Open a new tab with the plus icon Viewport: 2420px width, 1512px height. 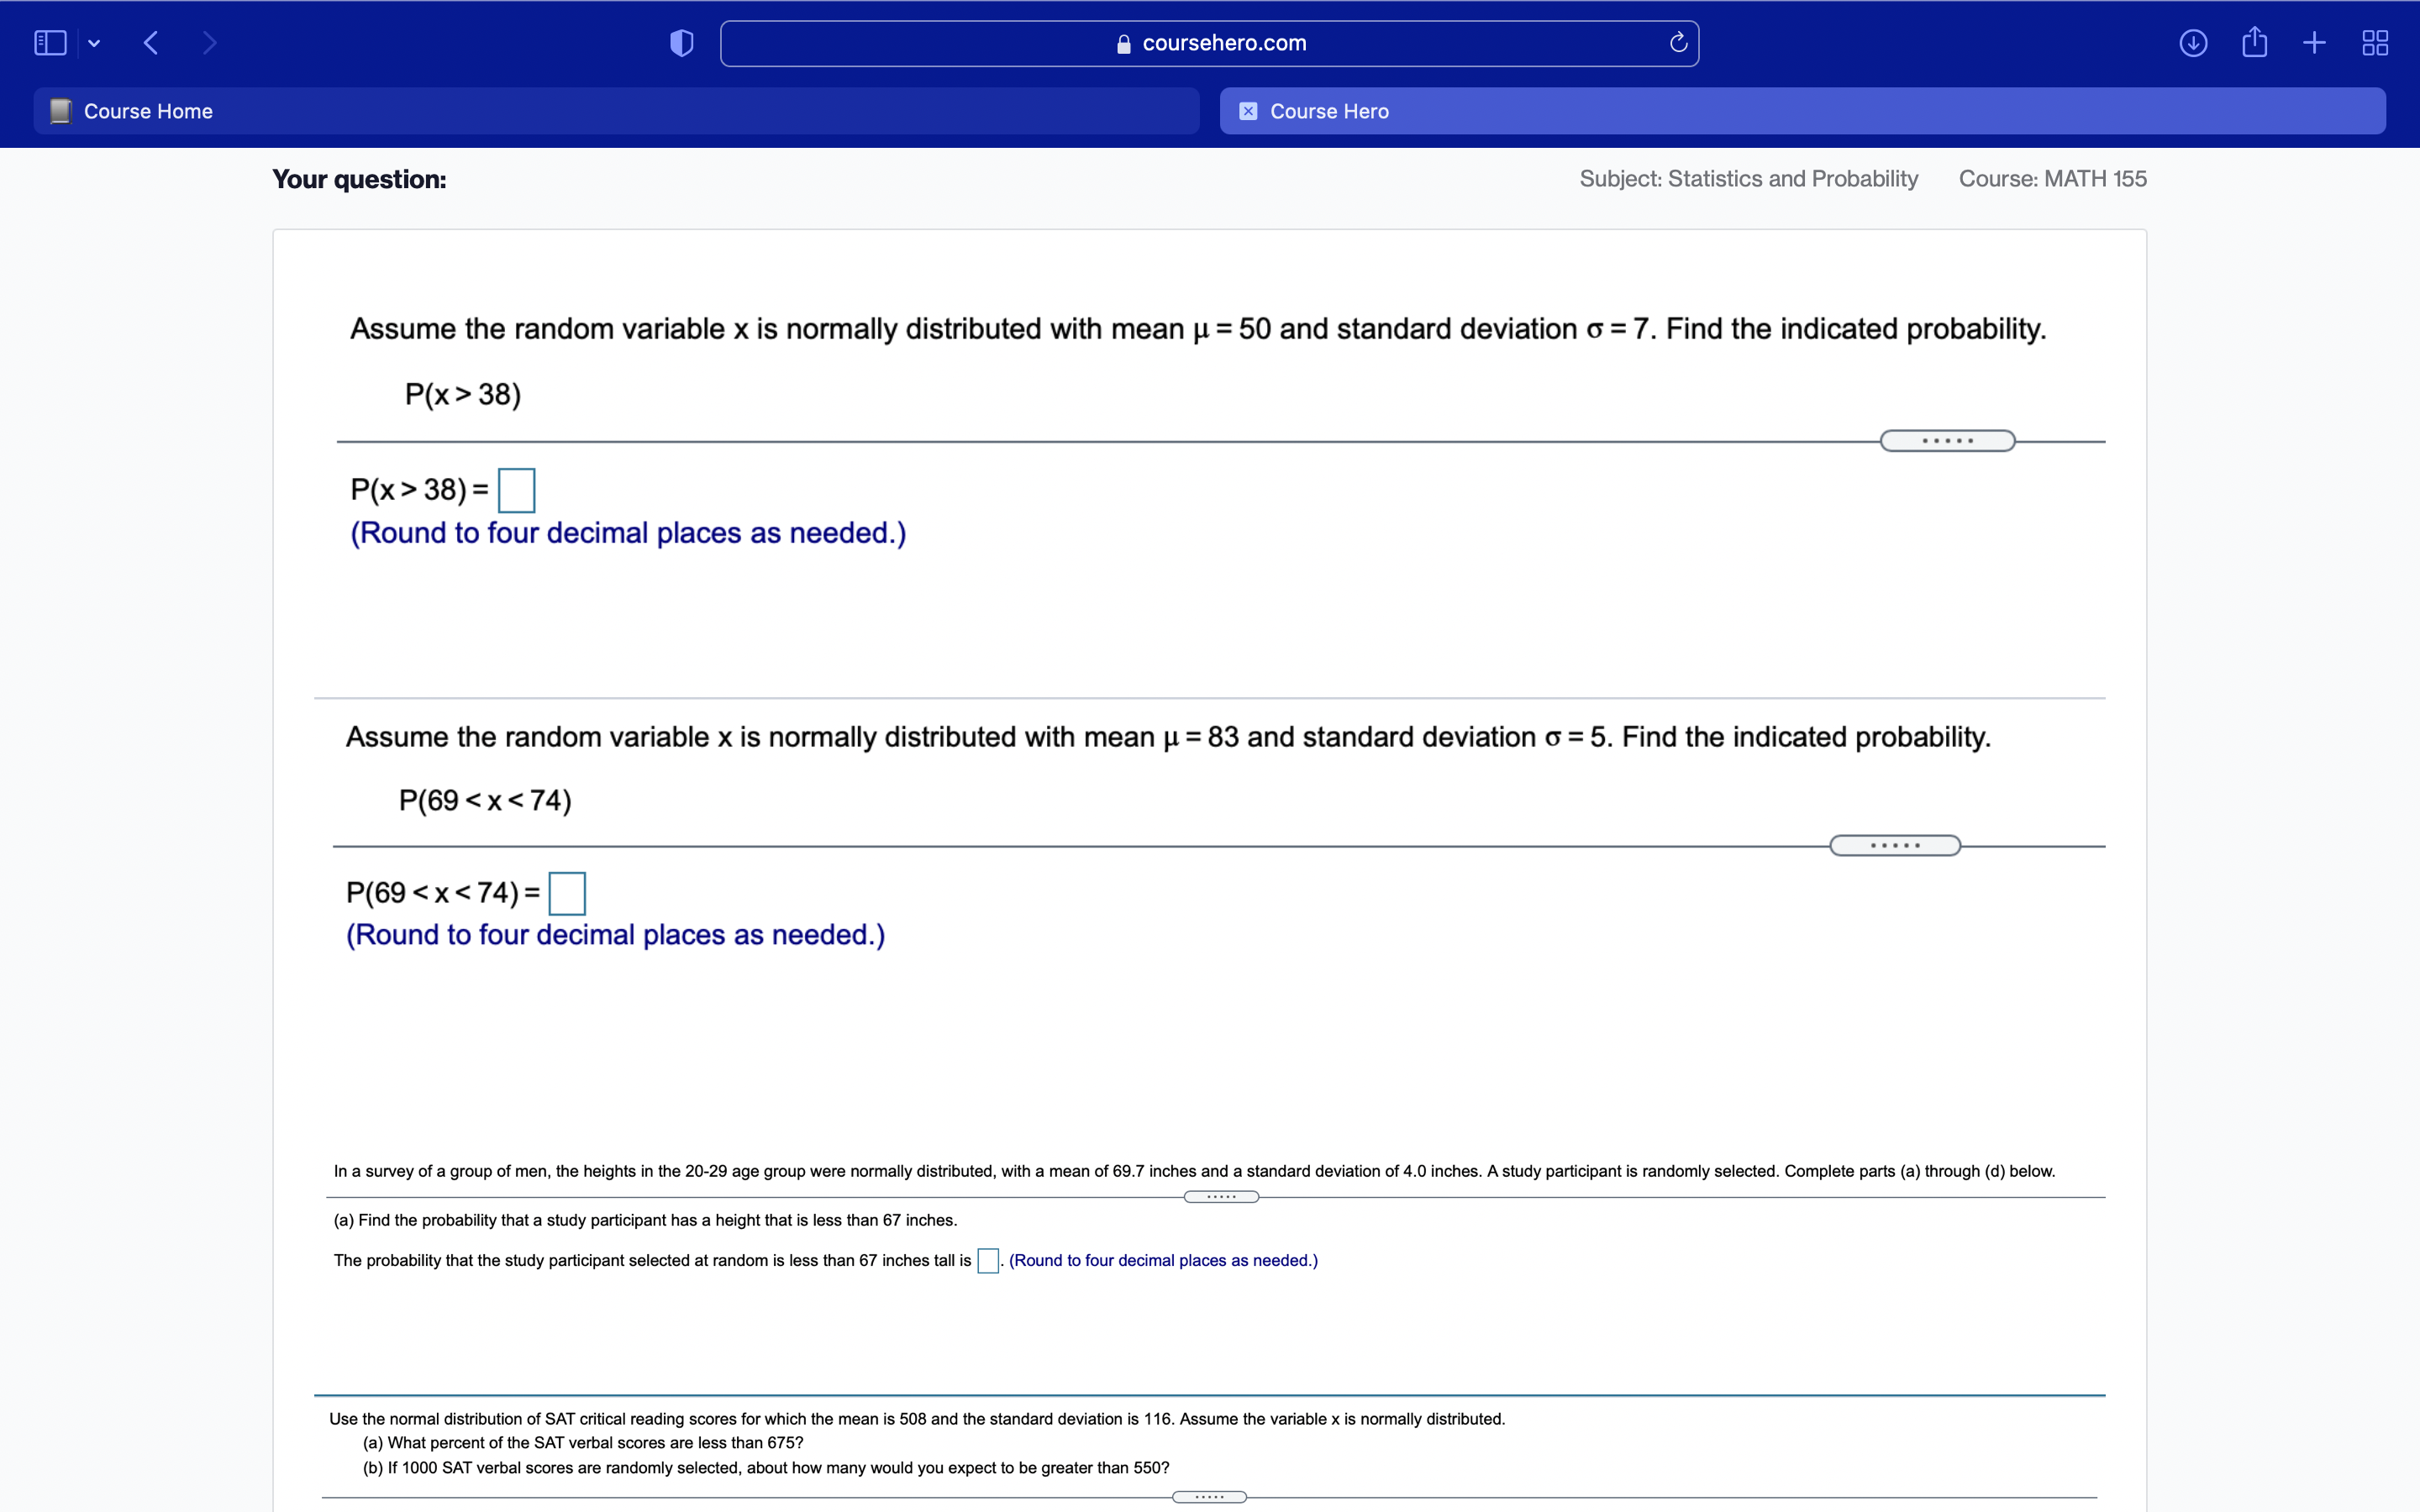click(x=2314, y=42)
